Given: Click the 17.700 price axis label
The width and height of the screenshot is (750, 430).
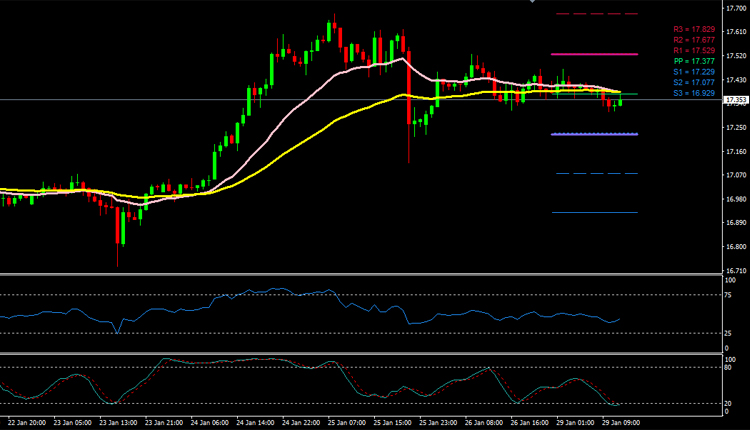Looking at the screenshot, I should [x=737, y=8].
